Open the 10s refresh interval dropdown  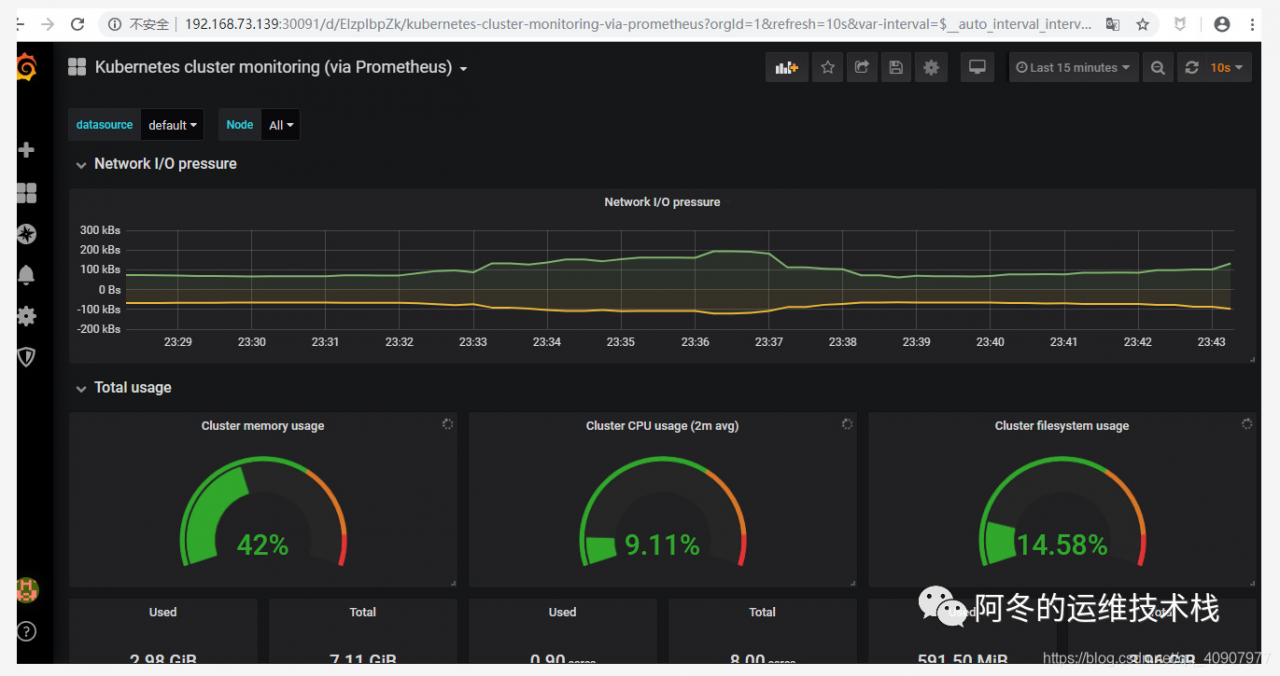click(x=1227, y=67)
